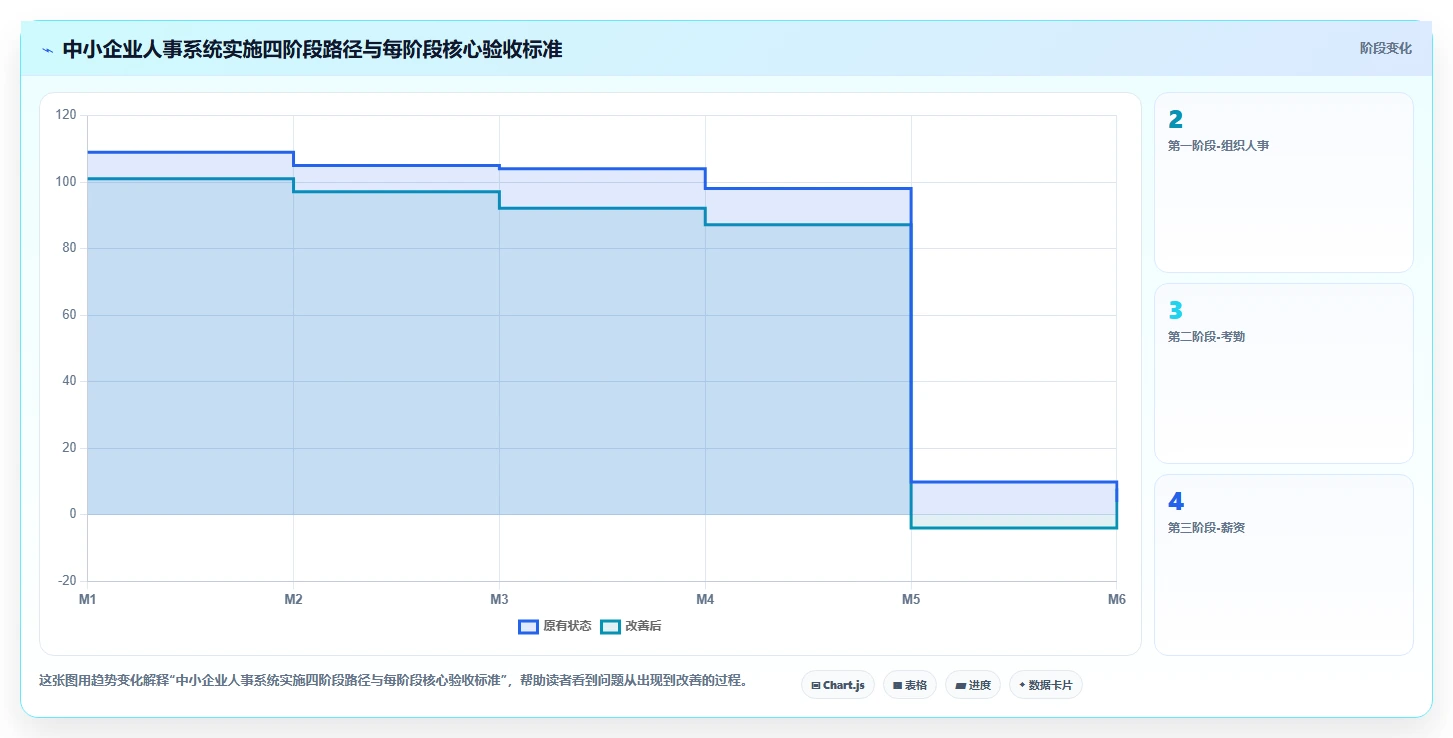This screenshot has width=1453, height=738.
Task: Click the M2 x-axis label
Action: click(293, 599)
